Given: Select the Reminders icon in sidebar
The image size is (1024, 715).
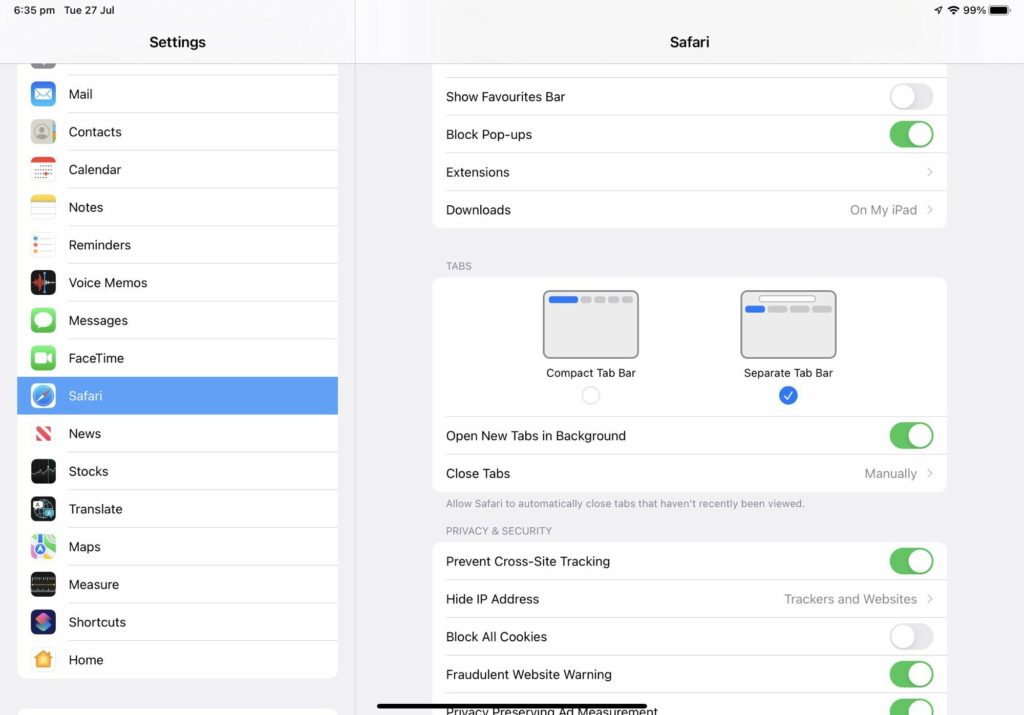Looking at the screenshot, I should (43, 244).
